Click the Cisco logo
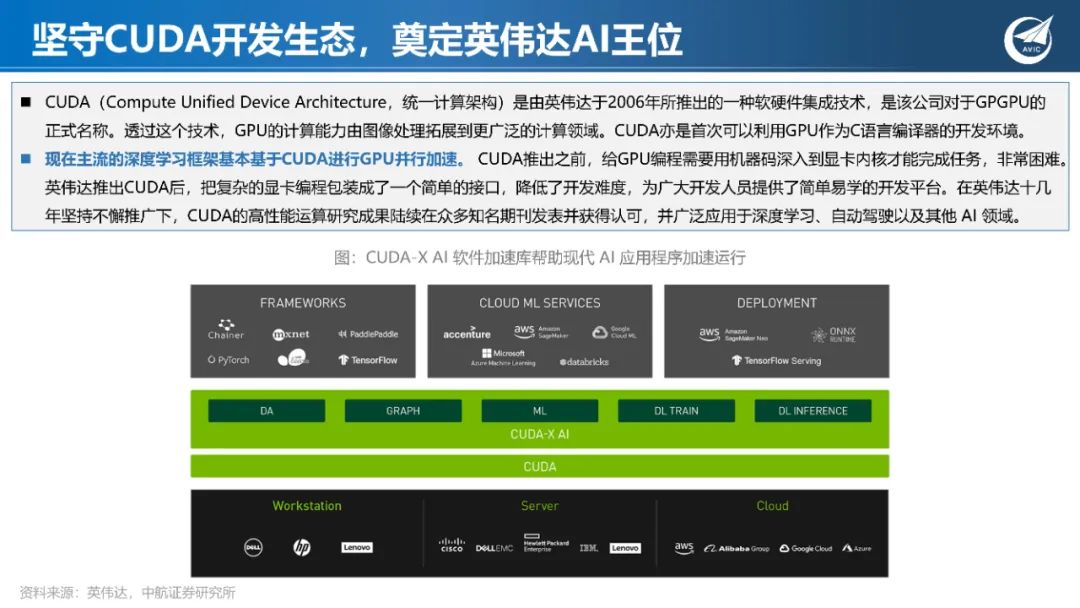 click(x=452, y=545)
